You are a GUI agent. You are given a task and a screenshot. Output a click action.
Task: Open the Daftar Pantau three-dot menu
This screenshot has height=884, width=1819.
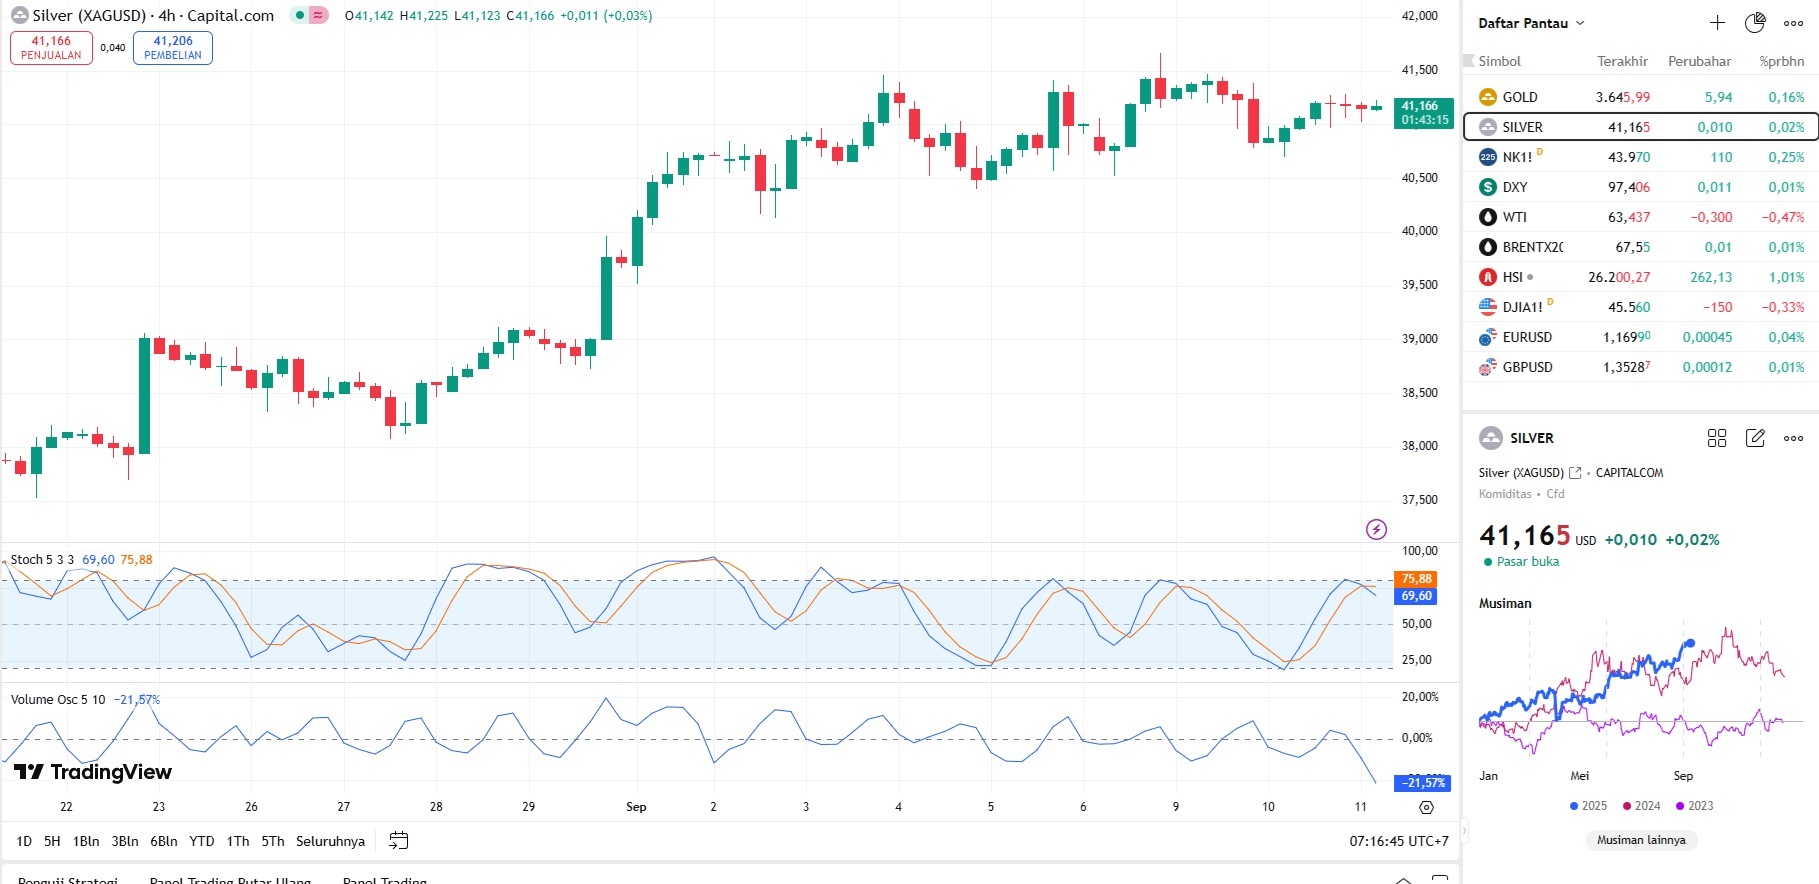tap(1794, 23)
